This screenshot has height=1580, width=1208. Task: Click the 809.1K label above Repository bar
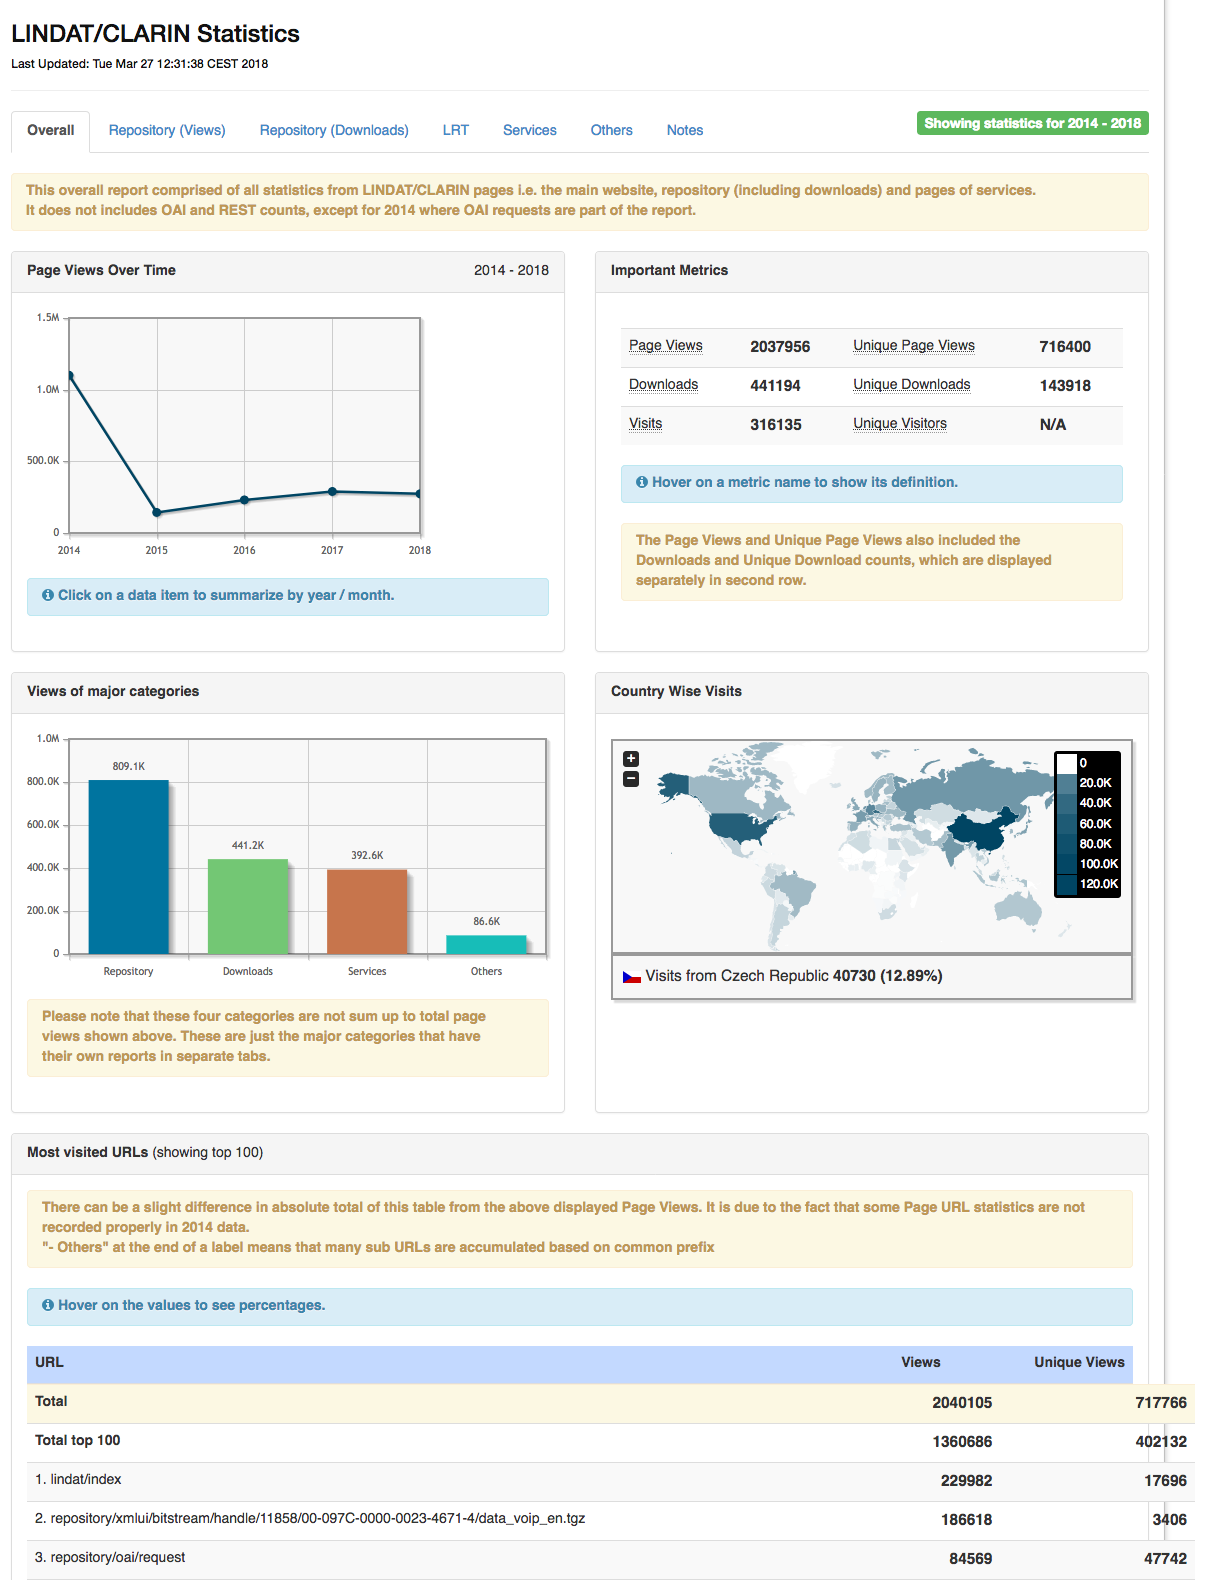click(129, 766)
